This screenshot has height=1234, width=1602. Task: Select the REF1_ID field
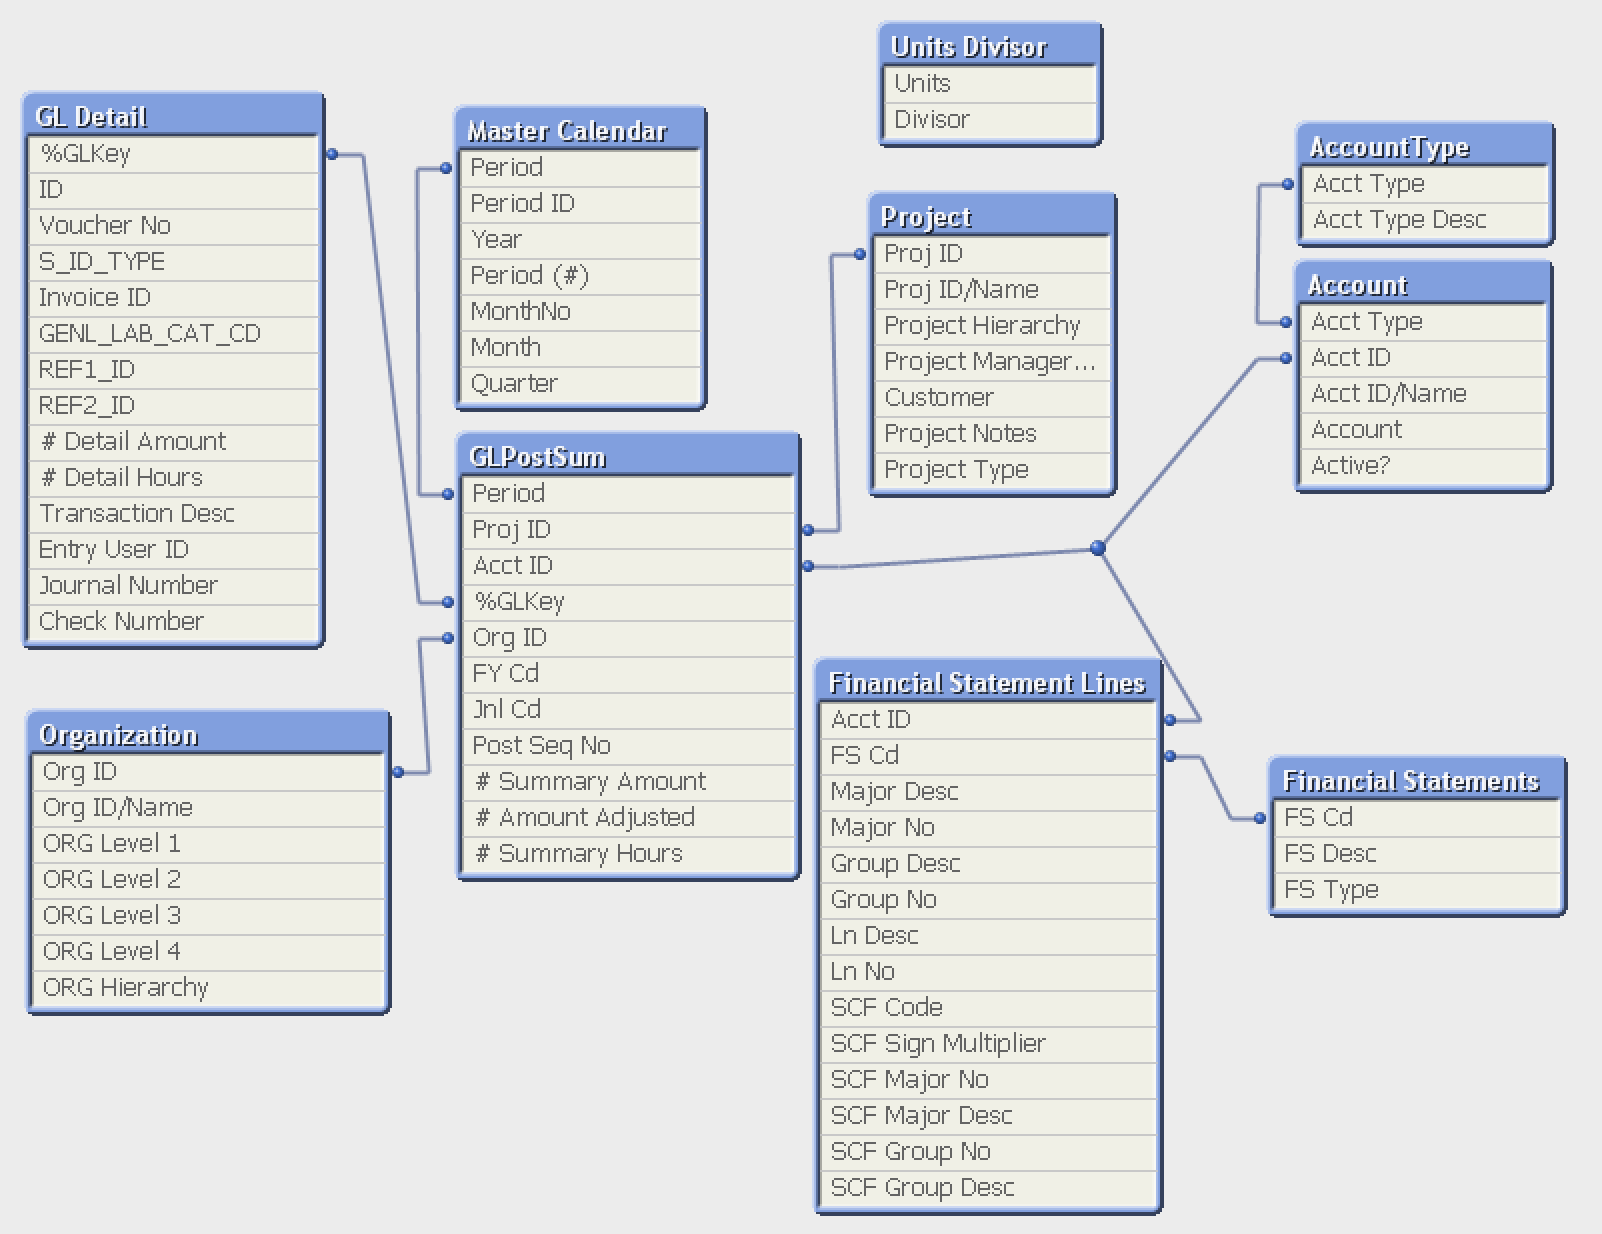point(172,370)
